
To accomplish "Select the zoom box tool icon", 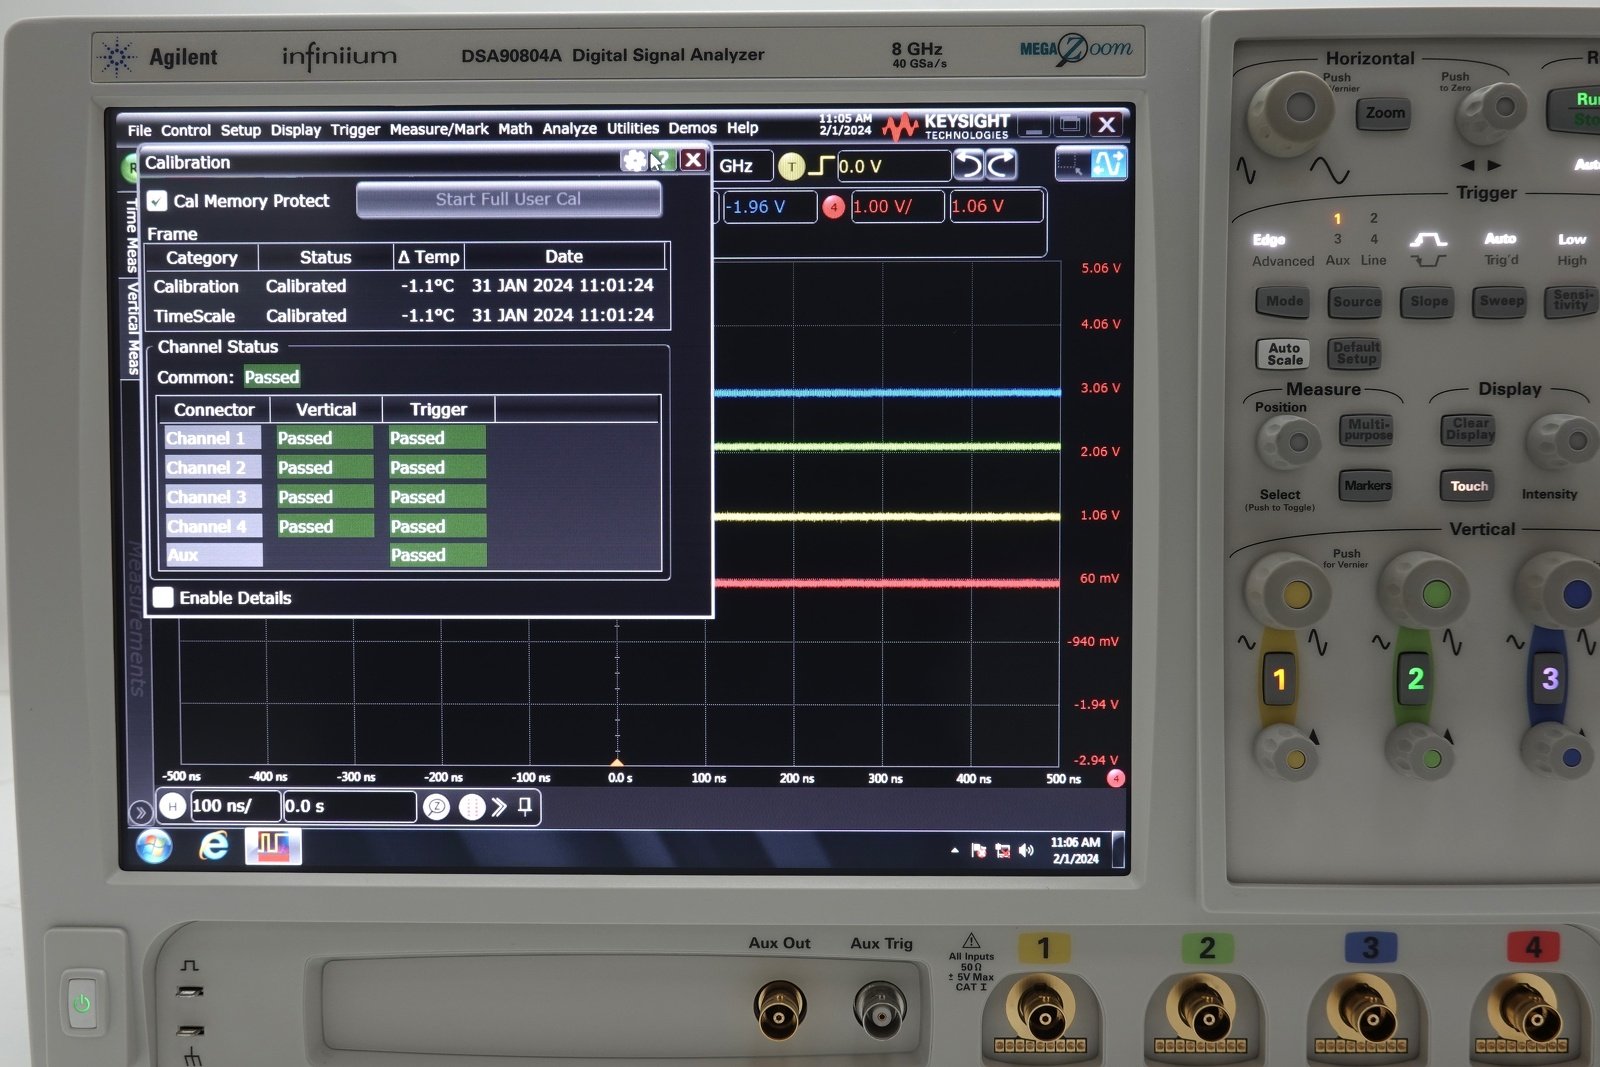I will pos(1072,165).
